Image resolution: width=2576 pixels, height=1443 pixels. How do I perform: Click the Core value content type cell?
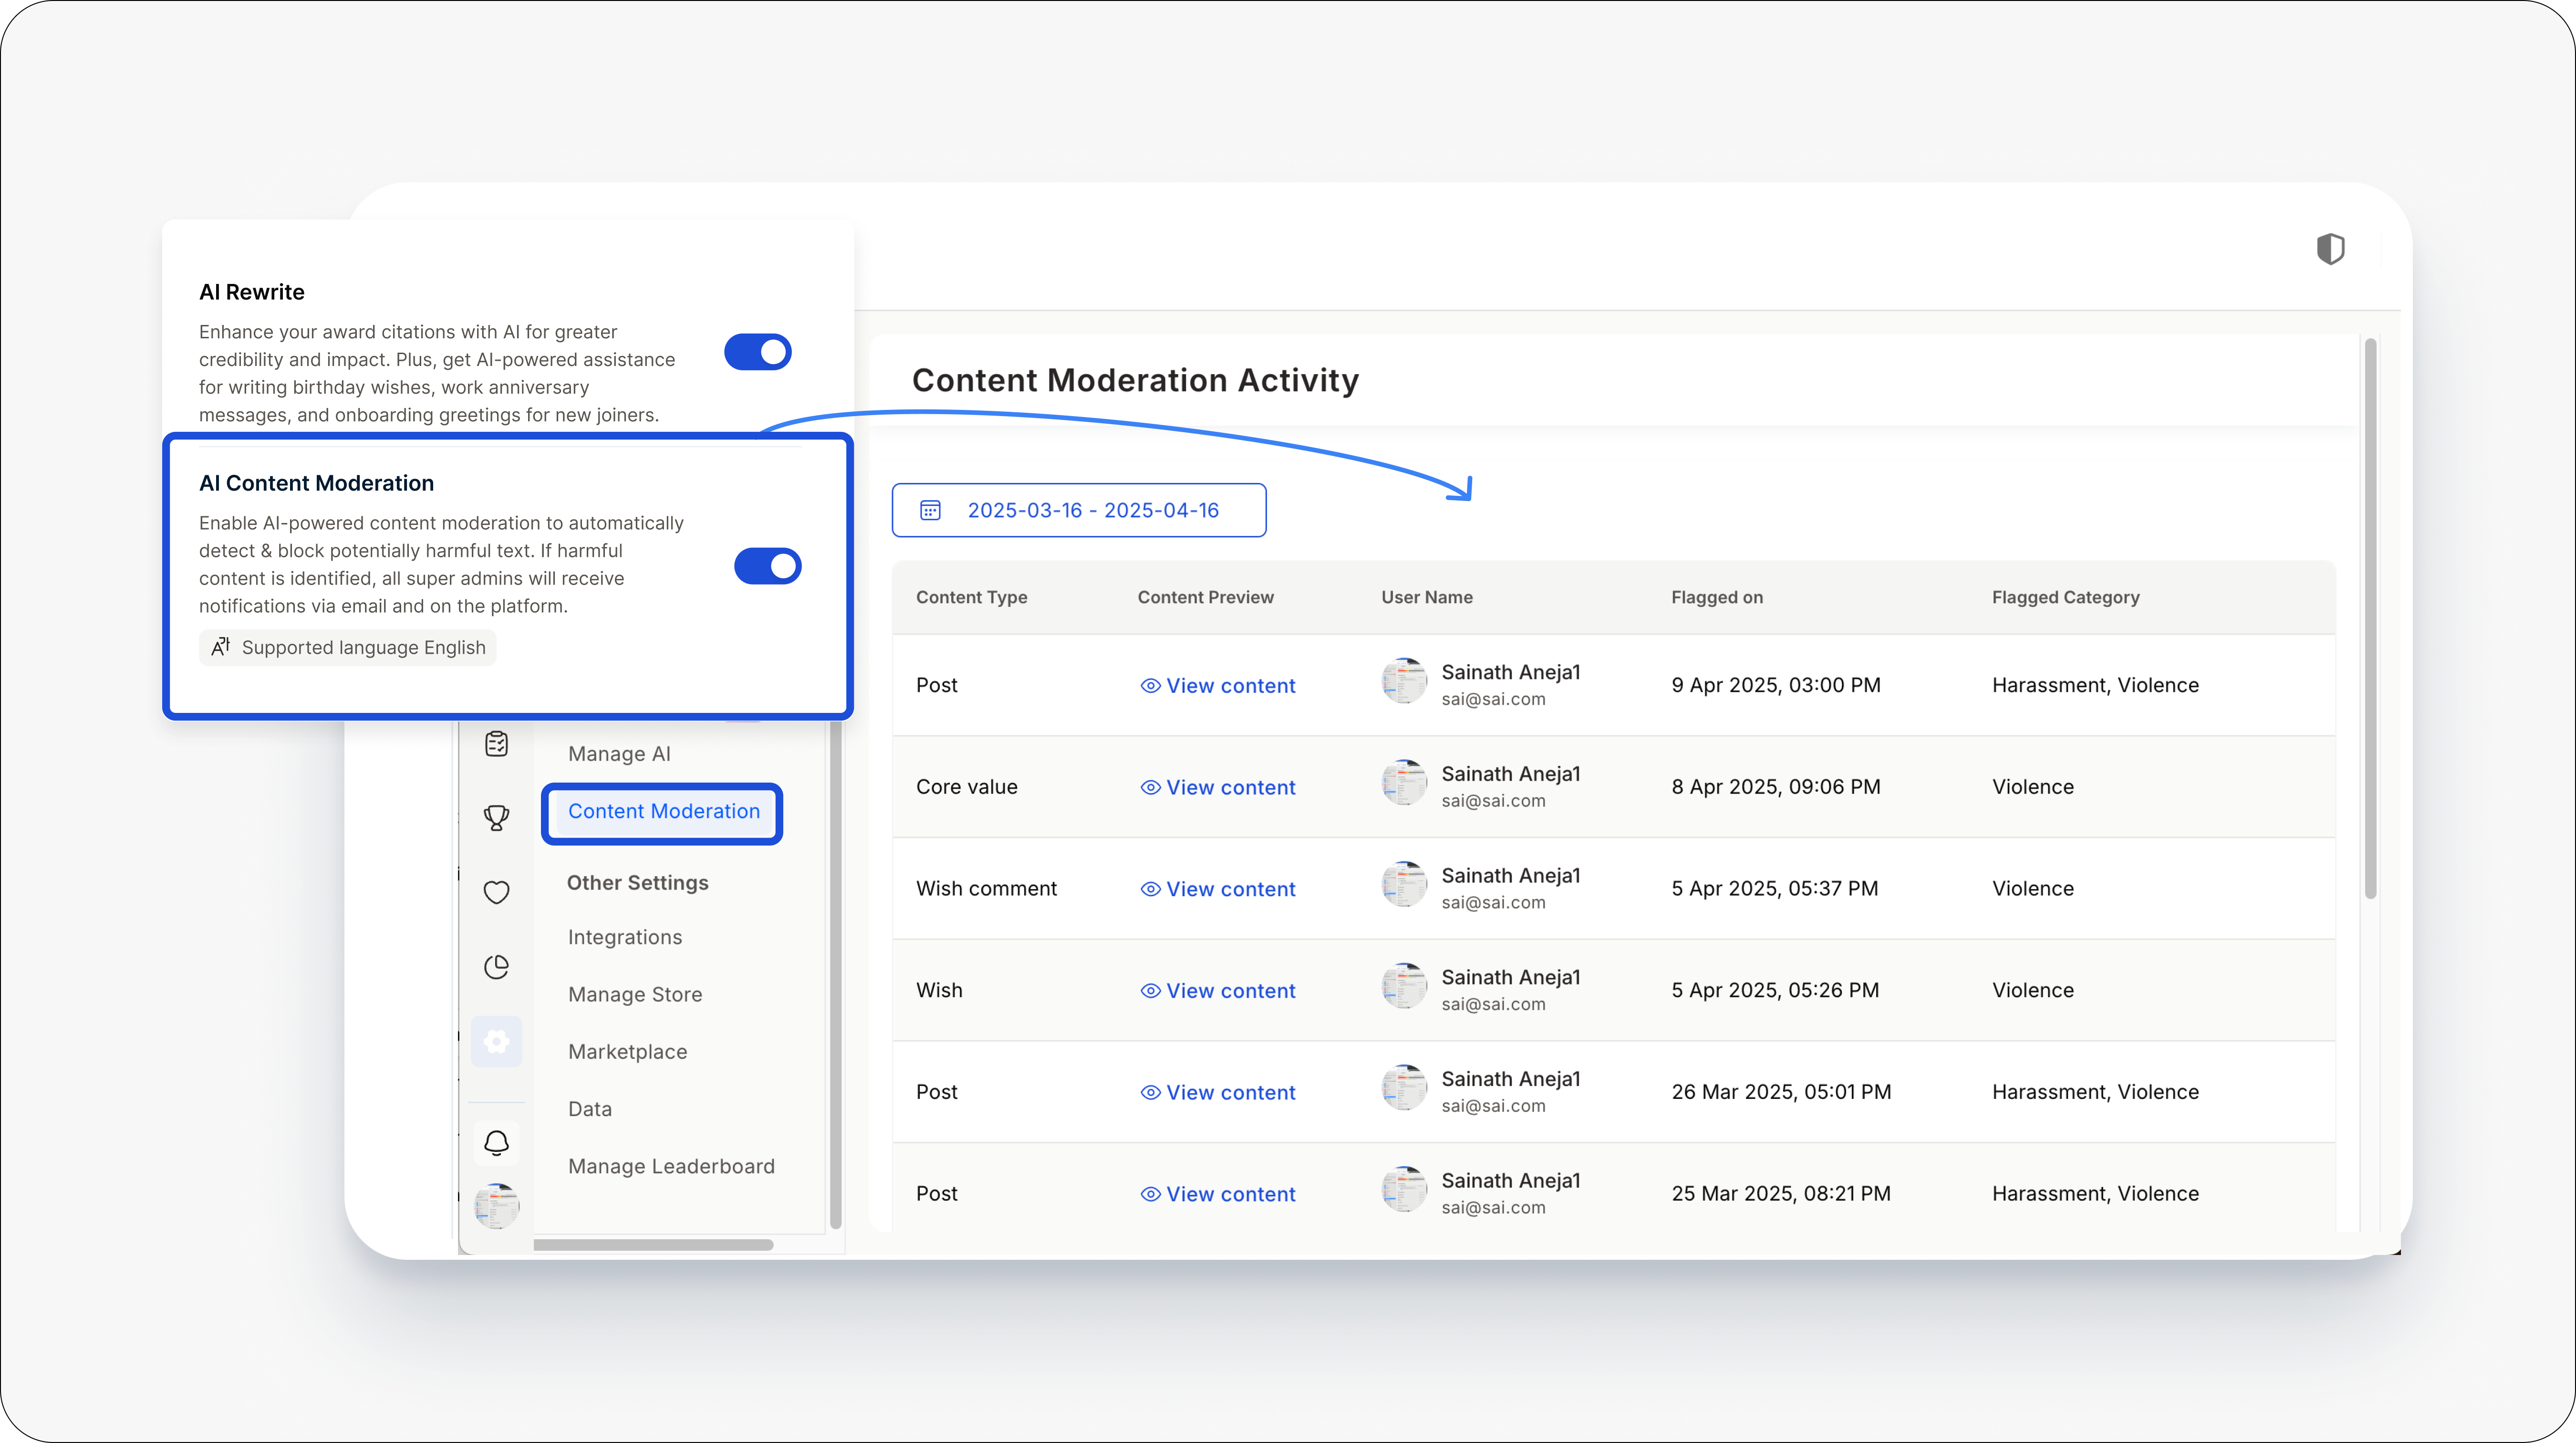[x=967, y=787]
